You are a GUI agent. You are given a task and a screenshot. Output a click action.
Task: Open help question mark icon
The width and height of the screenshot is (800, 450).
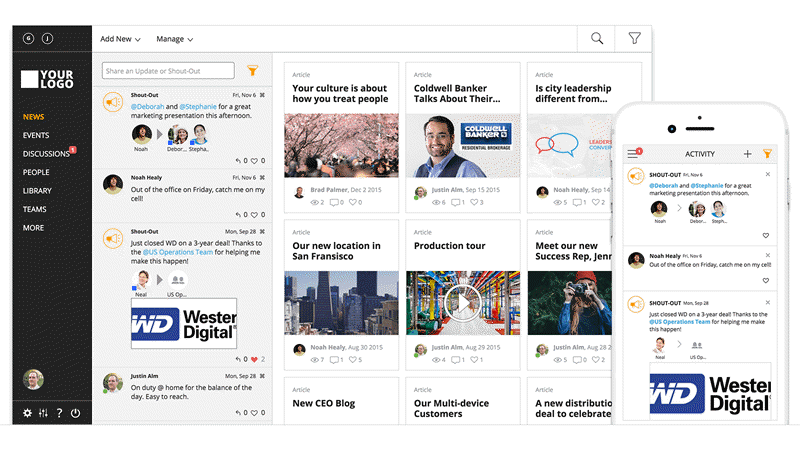coord(59,413)
